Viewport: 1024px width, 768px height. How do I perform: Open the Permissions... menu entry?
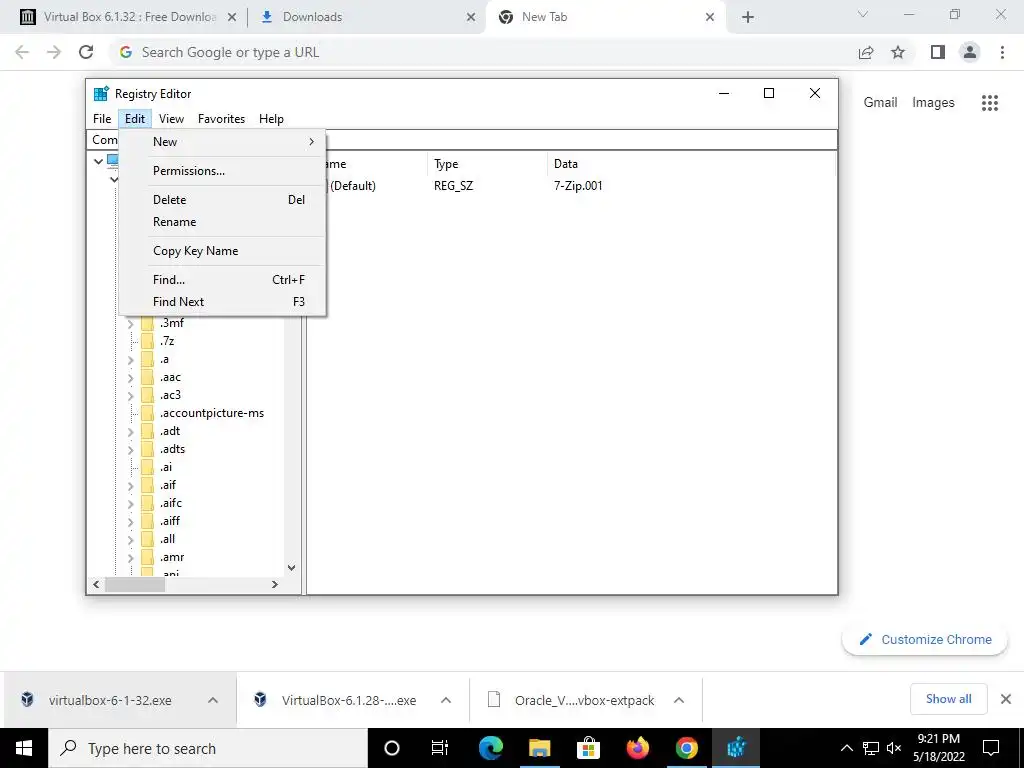(222, 170)
